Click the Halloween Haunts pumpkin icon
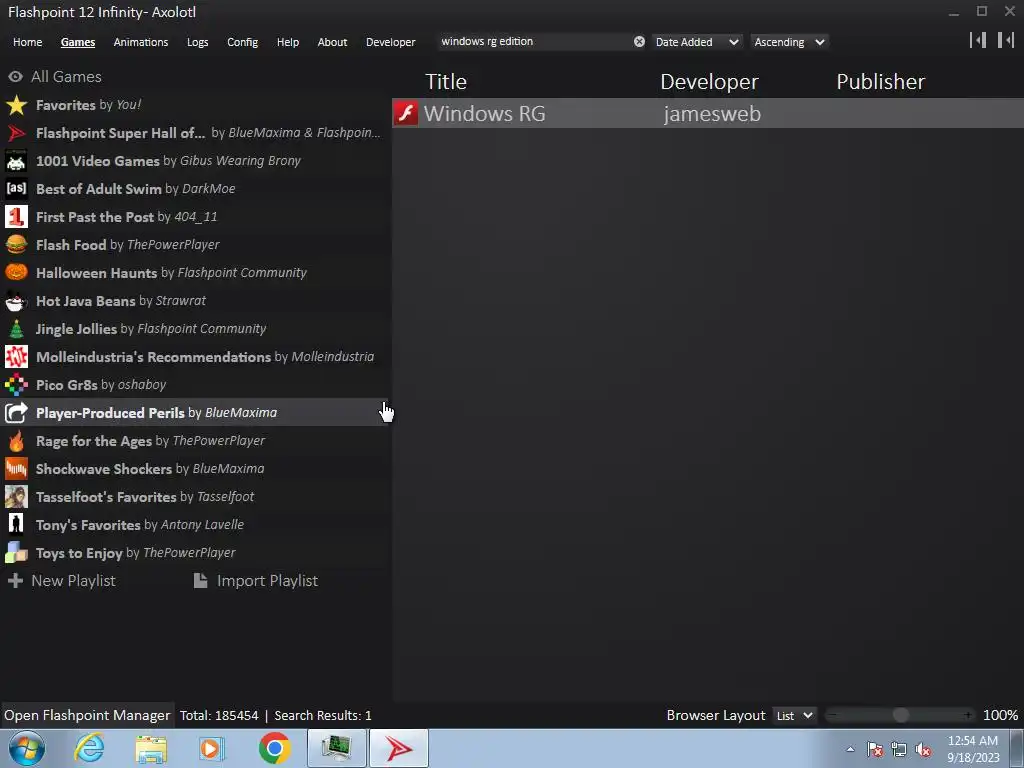This screenshot has height=768, width=1024. pos(16,272)
